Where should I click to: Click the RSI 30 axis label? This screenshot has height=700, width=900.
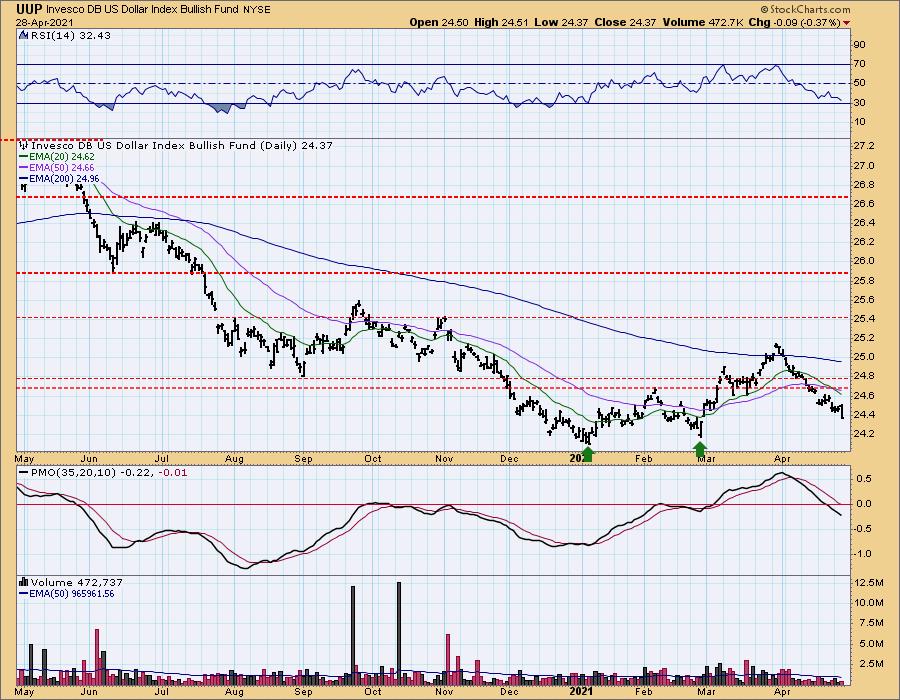tap(860, 103)
